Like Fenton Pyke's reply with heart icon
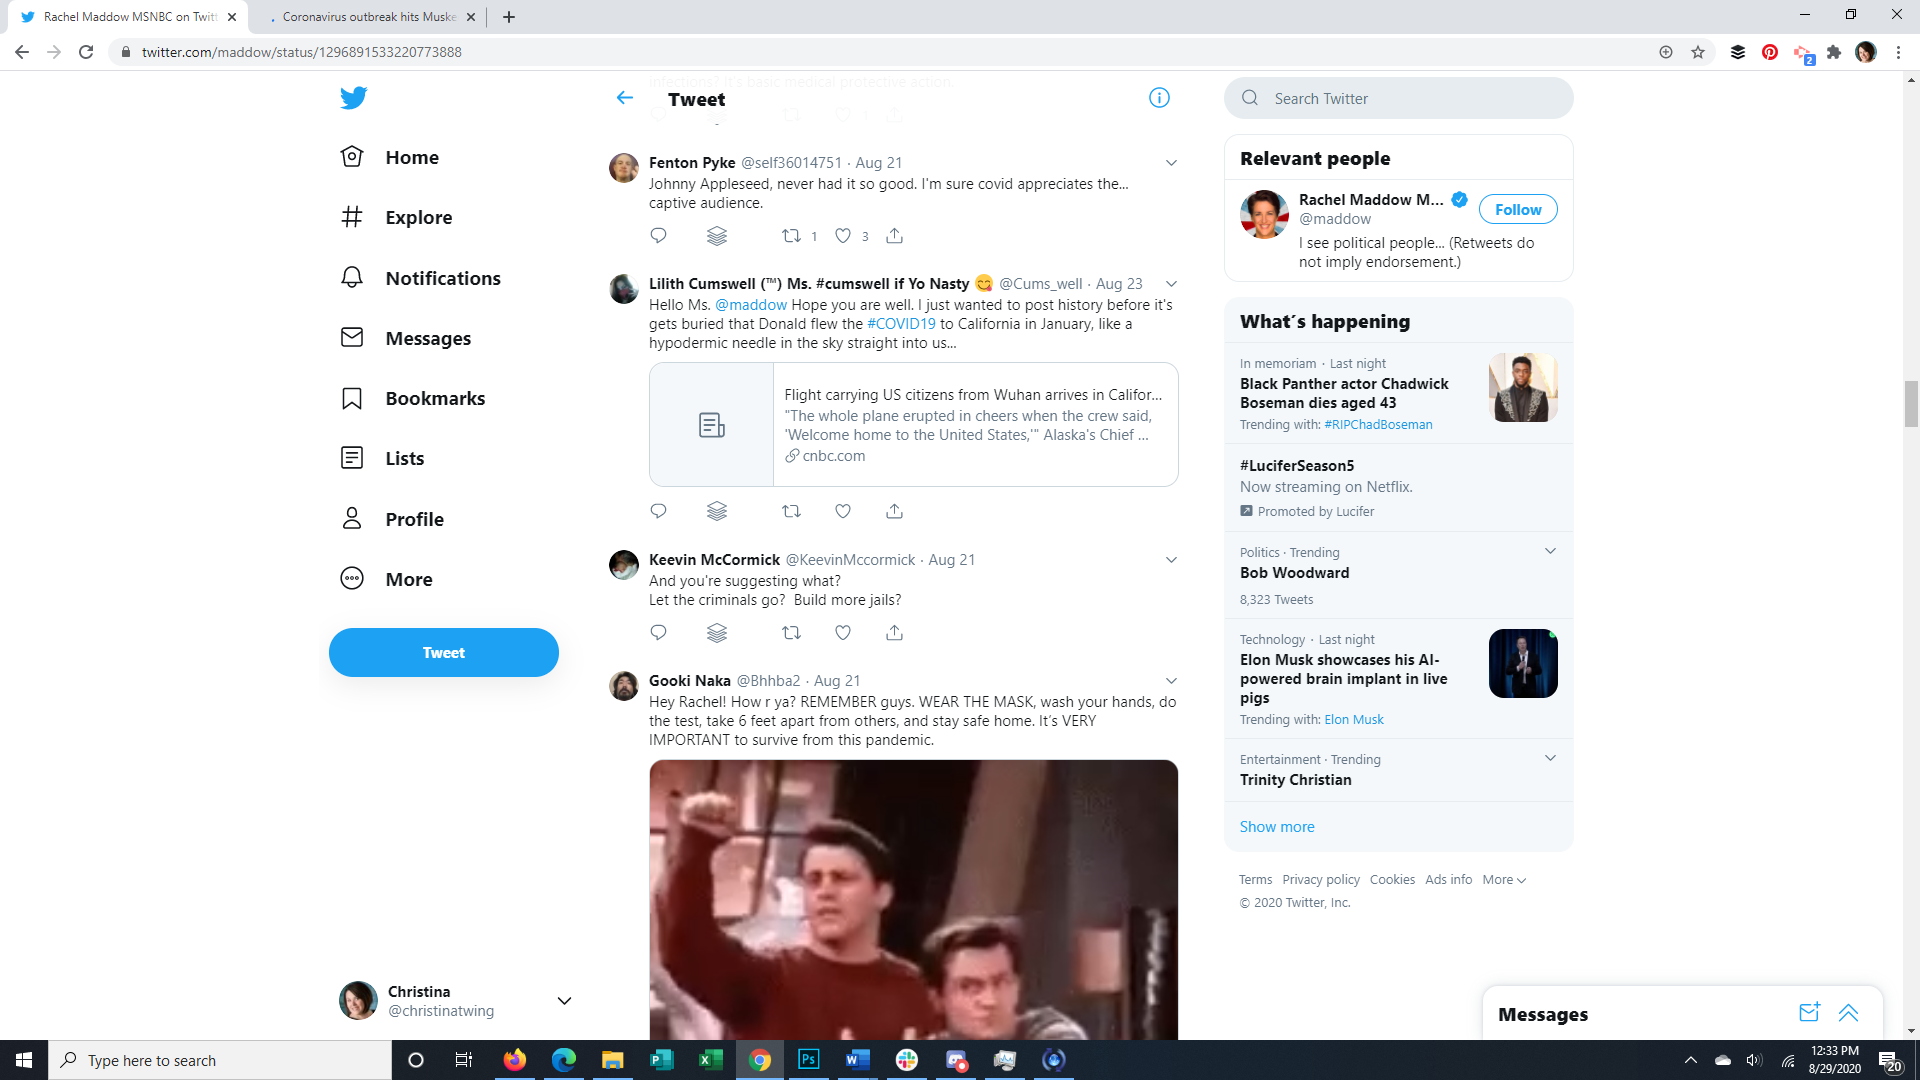The height and width of the screenshot is (1080, 1920). coord(843,236)
